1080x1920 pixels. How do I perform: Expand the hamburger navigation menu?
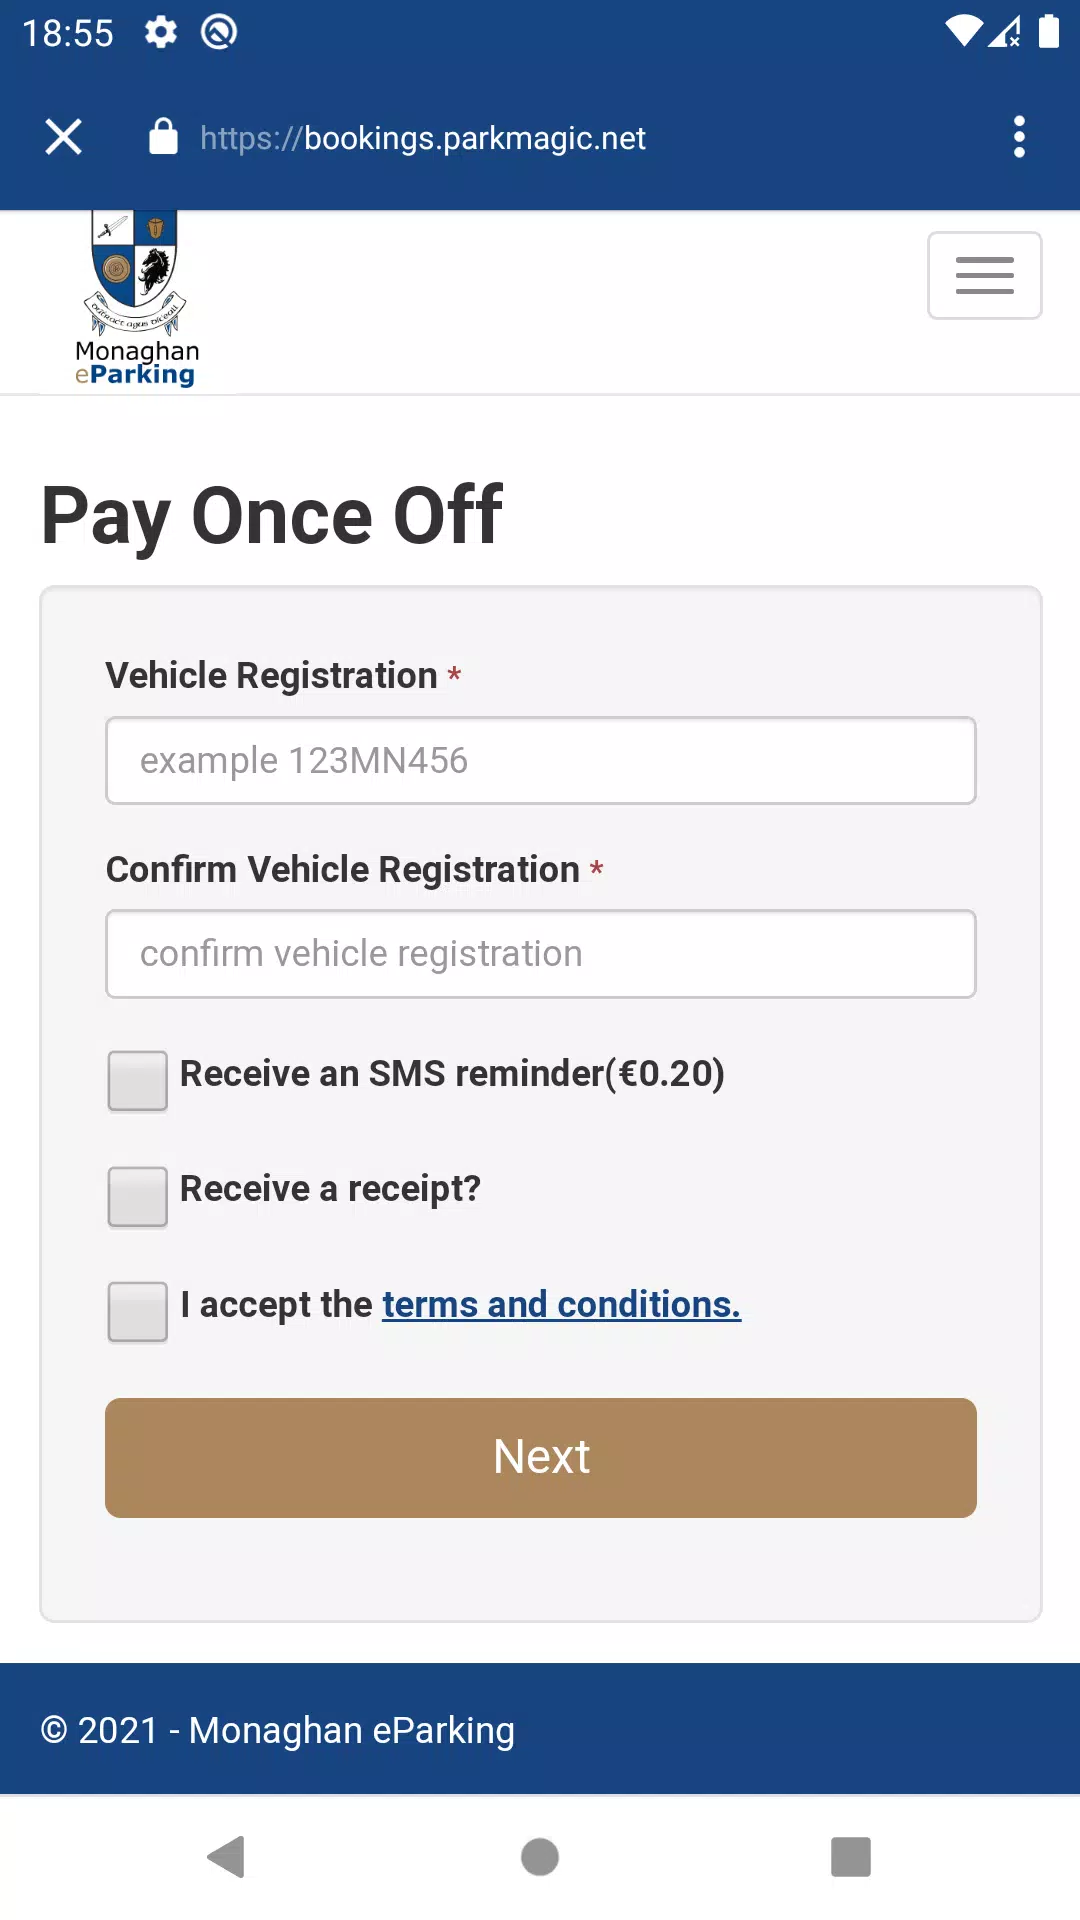(x=985, y=275)
